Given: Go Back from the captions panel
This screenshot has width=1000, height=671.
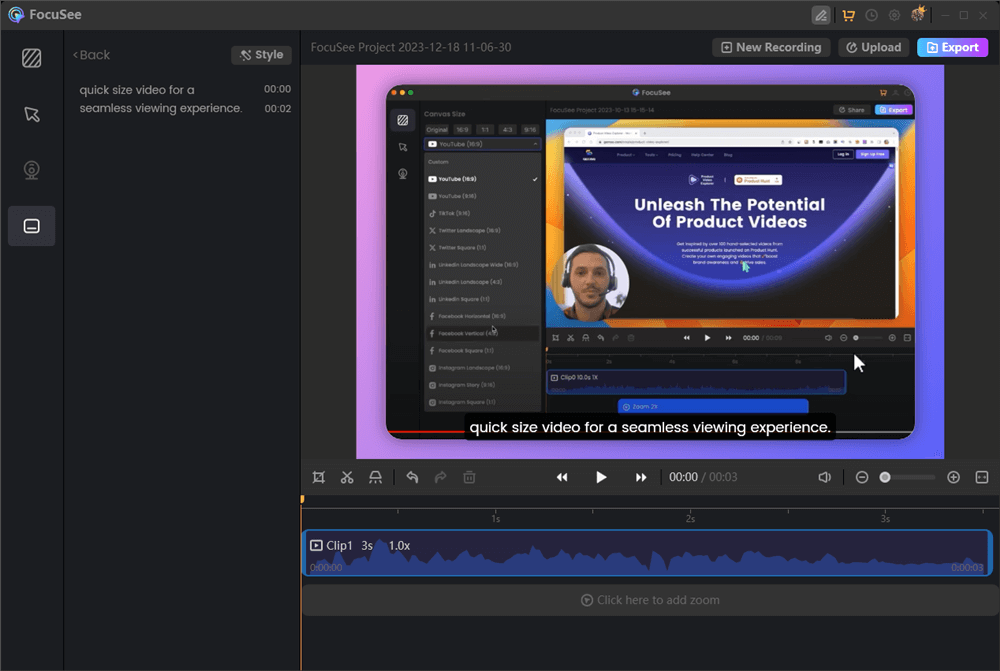Looking at the screenshot, I should coord(91,55).
